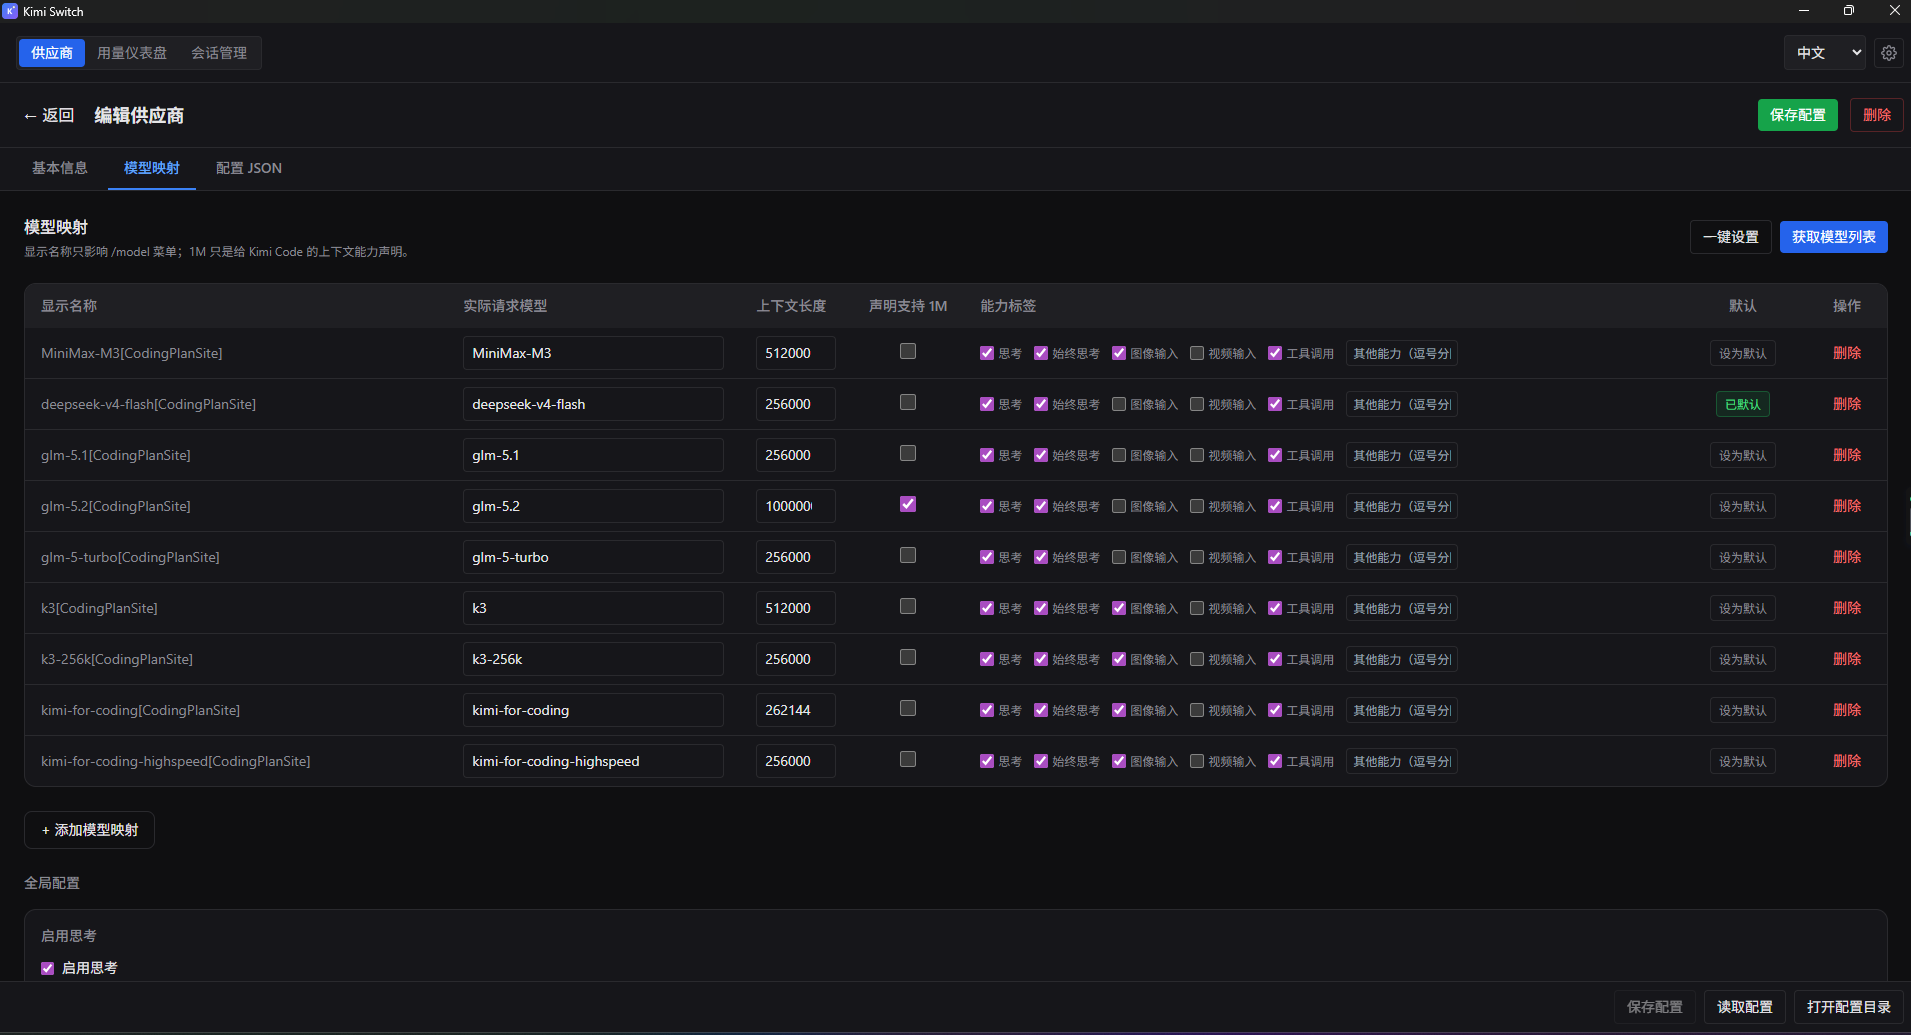
Task: Go back via the 返回 arrow
Action: click(x=48, y=115)
